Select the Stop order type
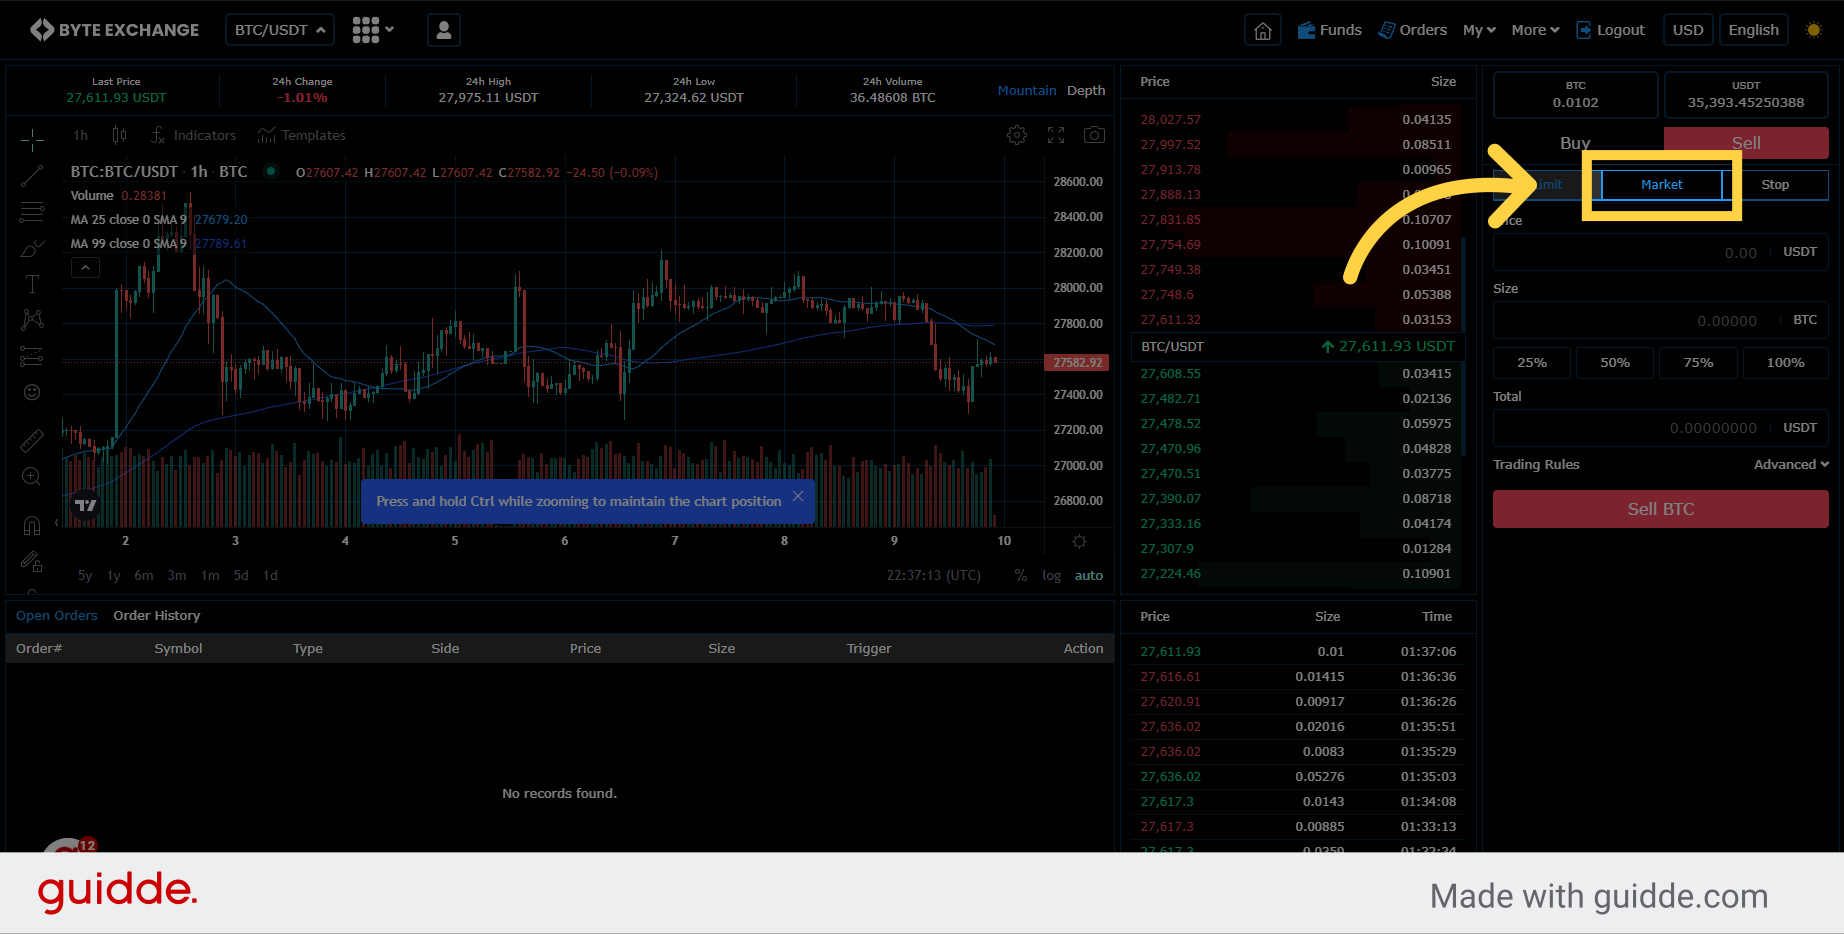This screenshot has width=1844, height=934. (x=1775, y=185)
